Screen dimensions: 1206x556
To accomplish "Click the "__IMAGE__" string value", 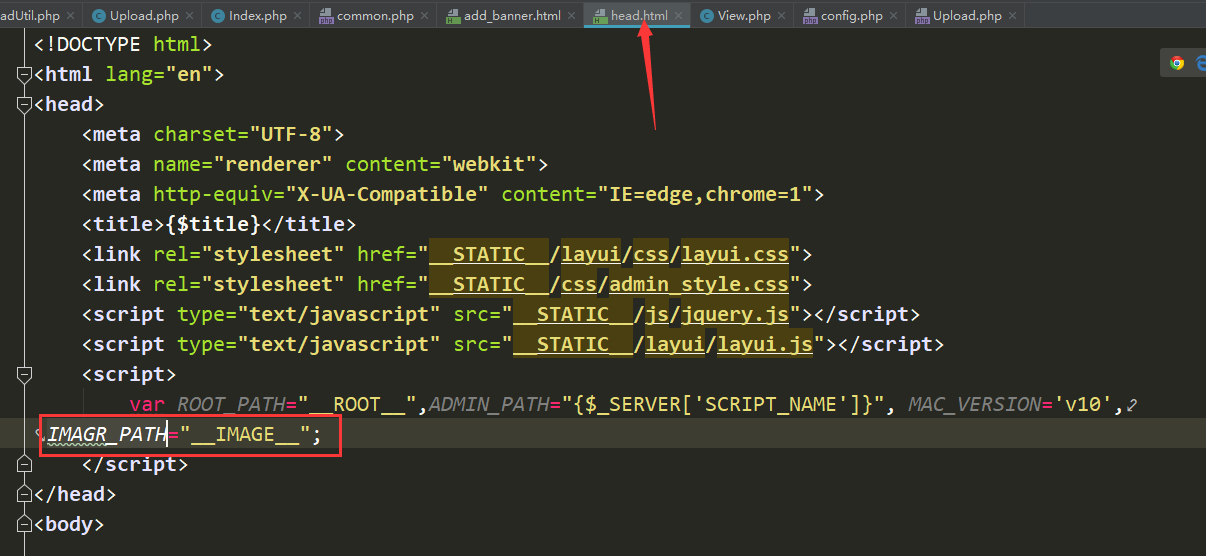I will pyautogui.click(x=245, y=435).
